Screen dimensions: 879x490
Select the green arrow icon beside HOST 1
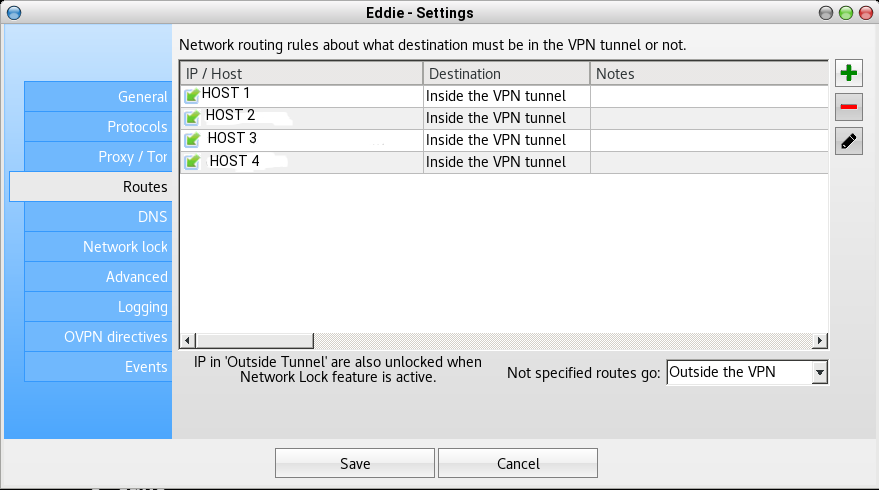pos(192,96)
